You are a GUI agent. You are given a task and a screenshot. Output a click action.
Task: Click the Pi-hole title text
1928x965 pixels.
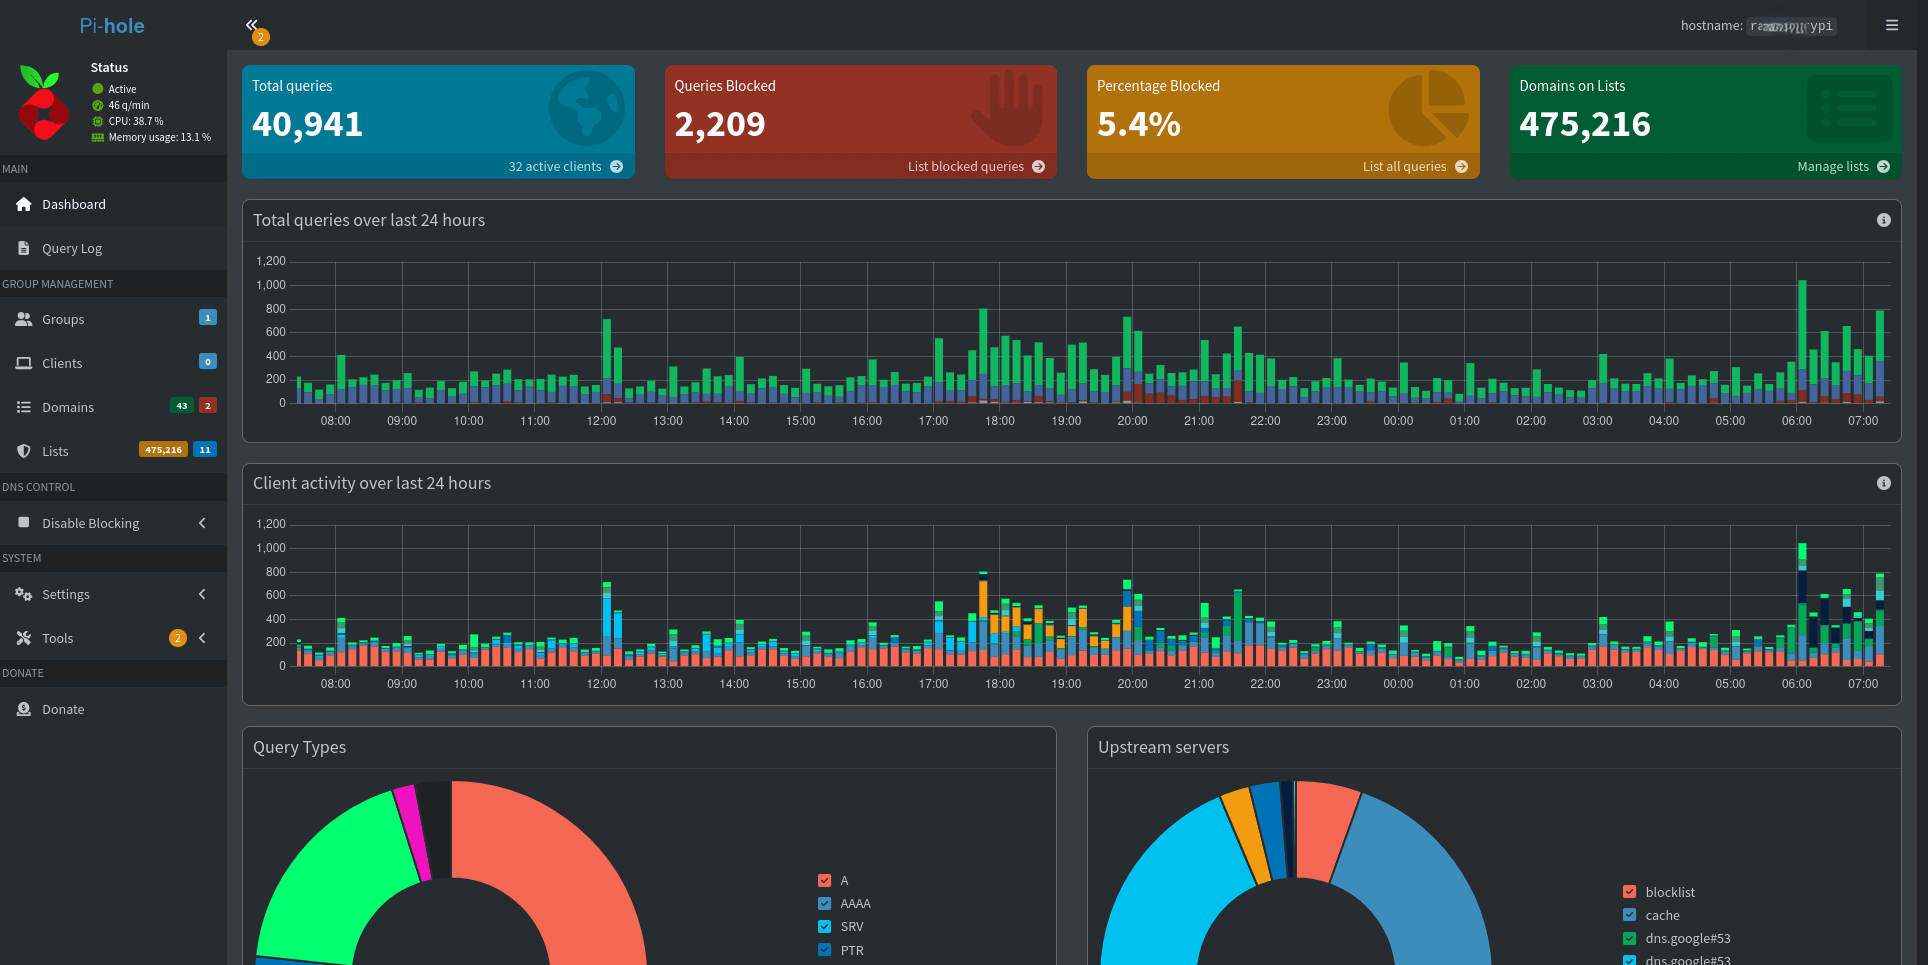point(112,26)
